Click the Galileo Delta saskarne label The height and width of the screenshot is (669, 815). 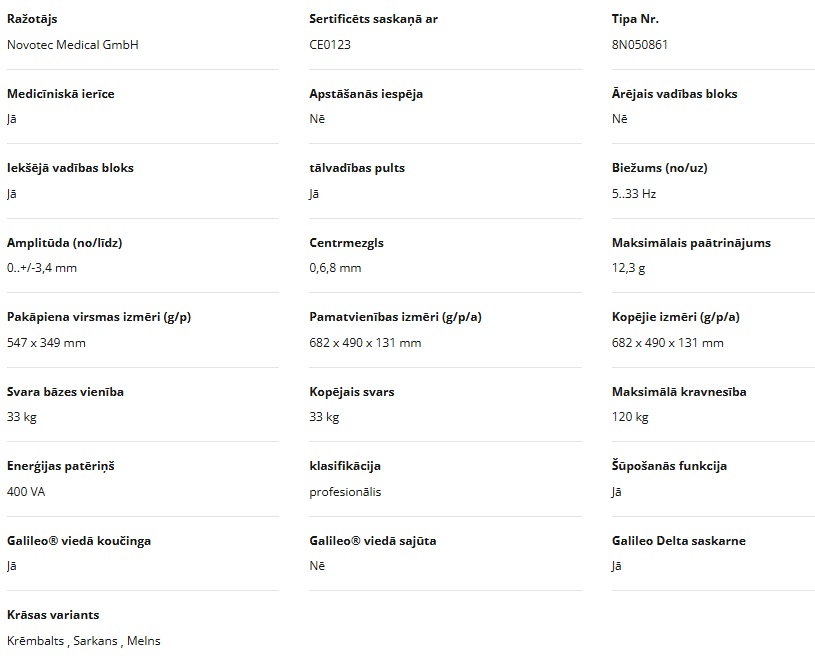pyautogui.click(x=678, y=541)
